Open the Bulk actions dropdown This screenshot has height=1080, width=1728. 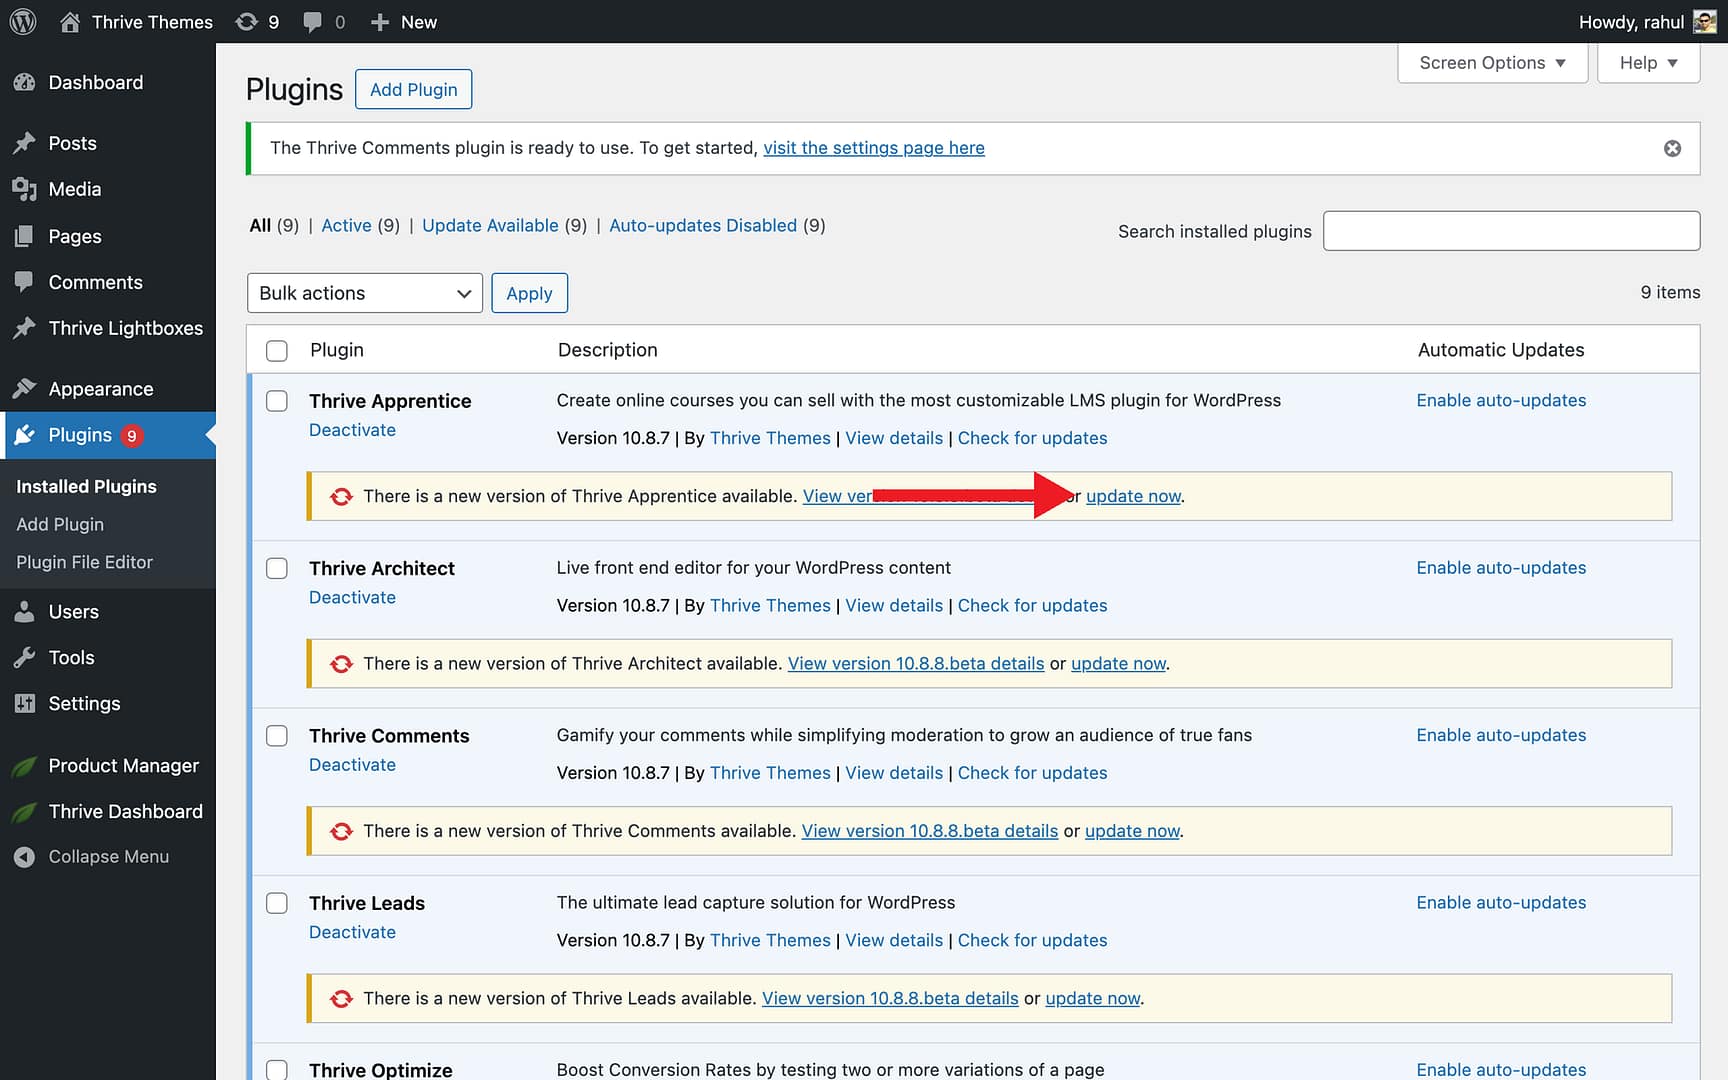click(x=364, y=293)
